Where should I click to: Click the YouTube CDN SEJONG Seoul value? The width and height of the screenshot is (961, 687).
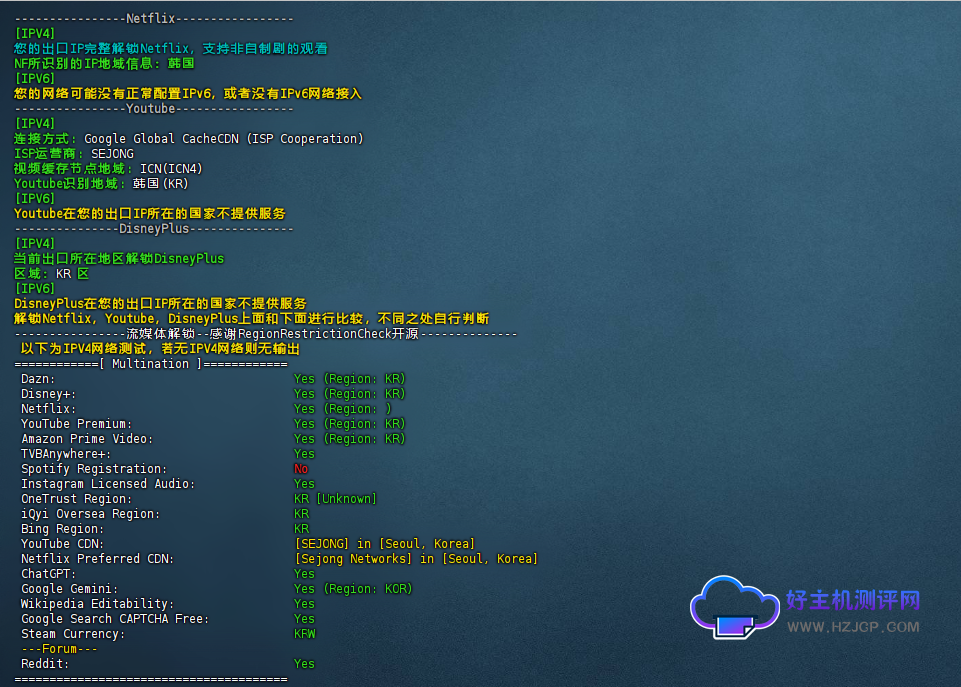(384, 544)
